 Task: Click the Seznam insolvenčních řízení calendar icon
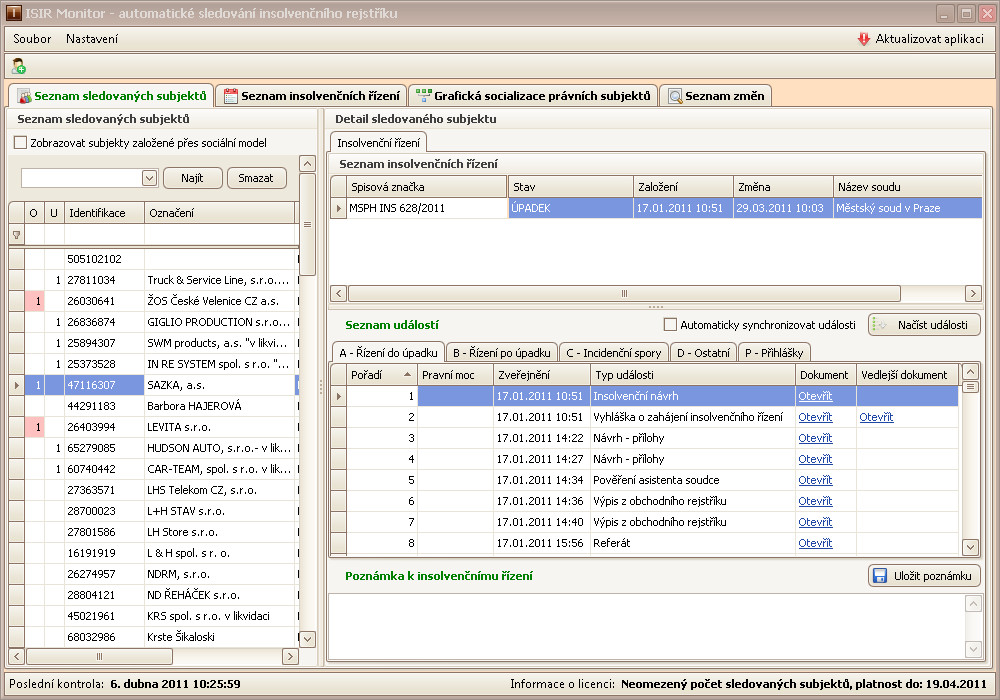point(231,96)
